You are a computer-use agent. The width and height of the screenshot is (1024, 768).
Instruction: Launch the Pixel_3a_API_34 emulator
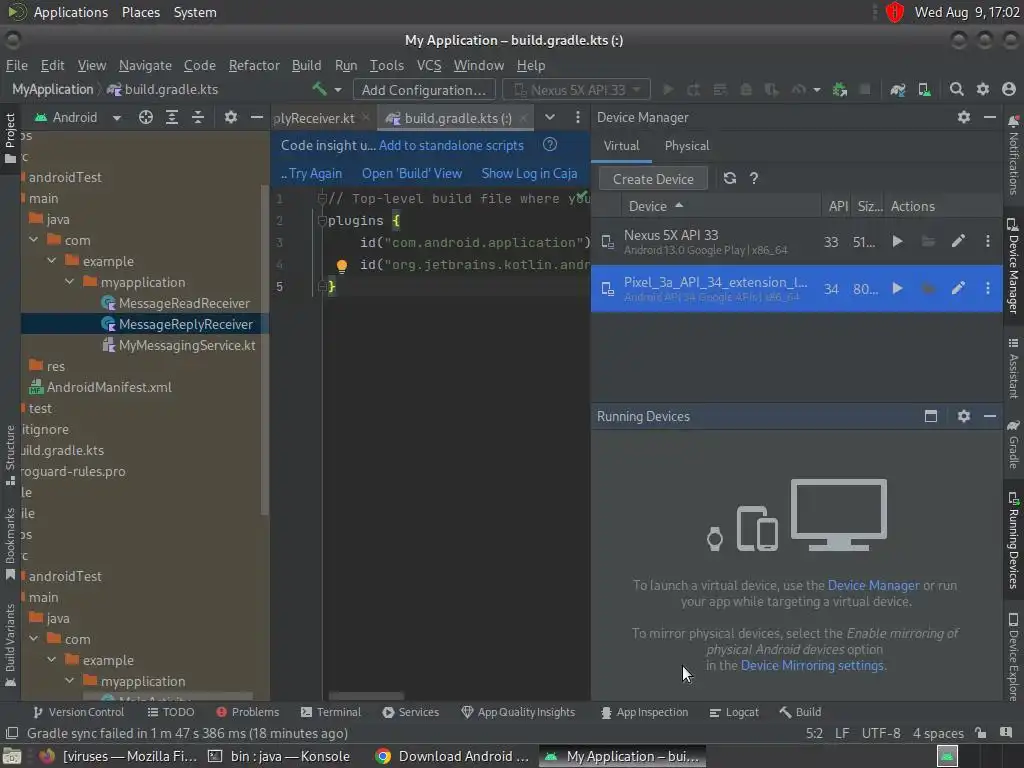pos(897,288)
